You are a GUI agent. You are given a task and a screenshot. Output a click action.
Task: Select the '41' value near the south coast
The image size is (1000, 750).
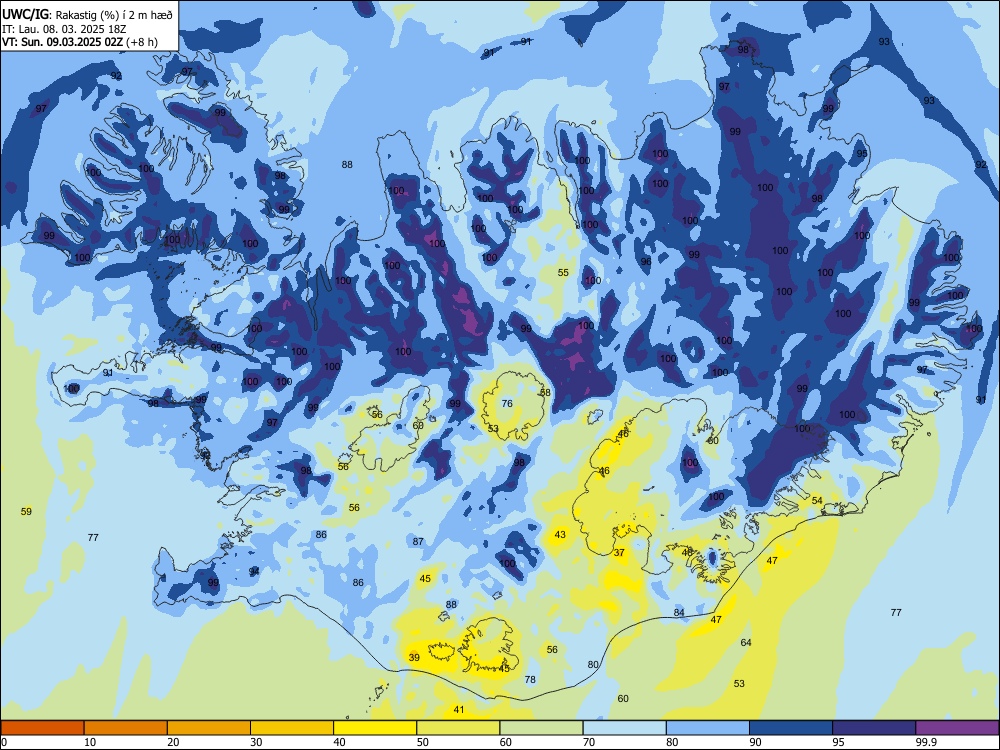pos(459,709)
